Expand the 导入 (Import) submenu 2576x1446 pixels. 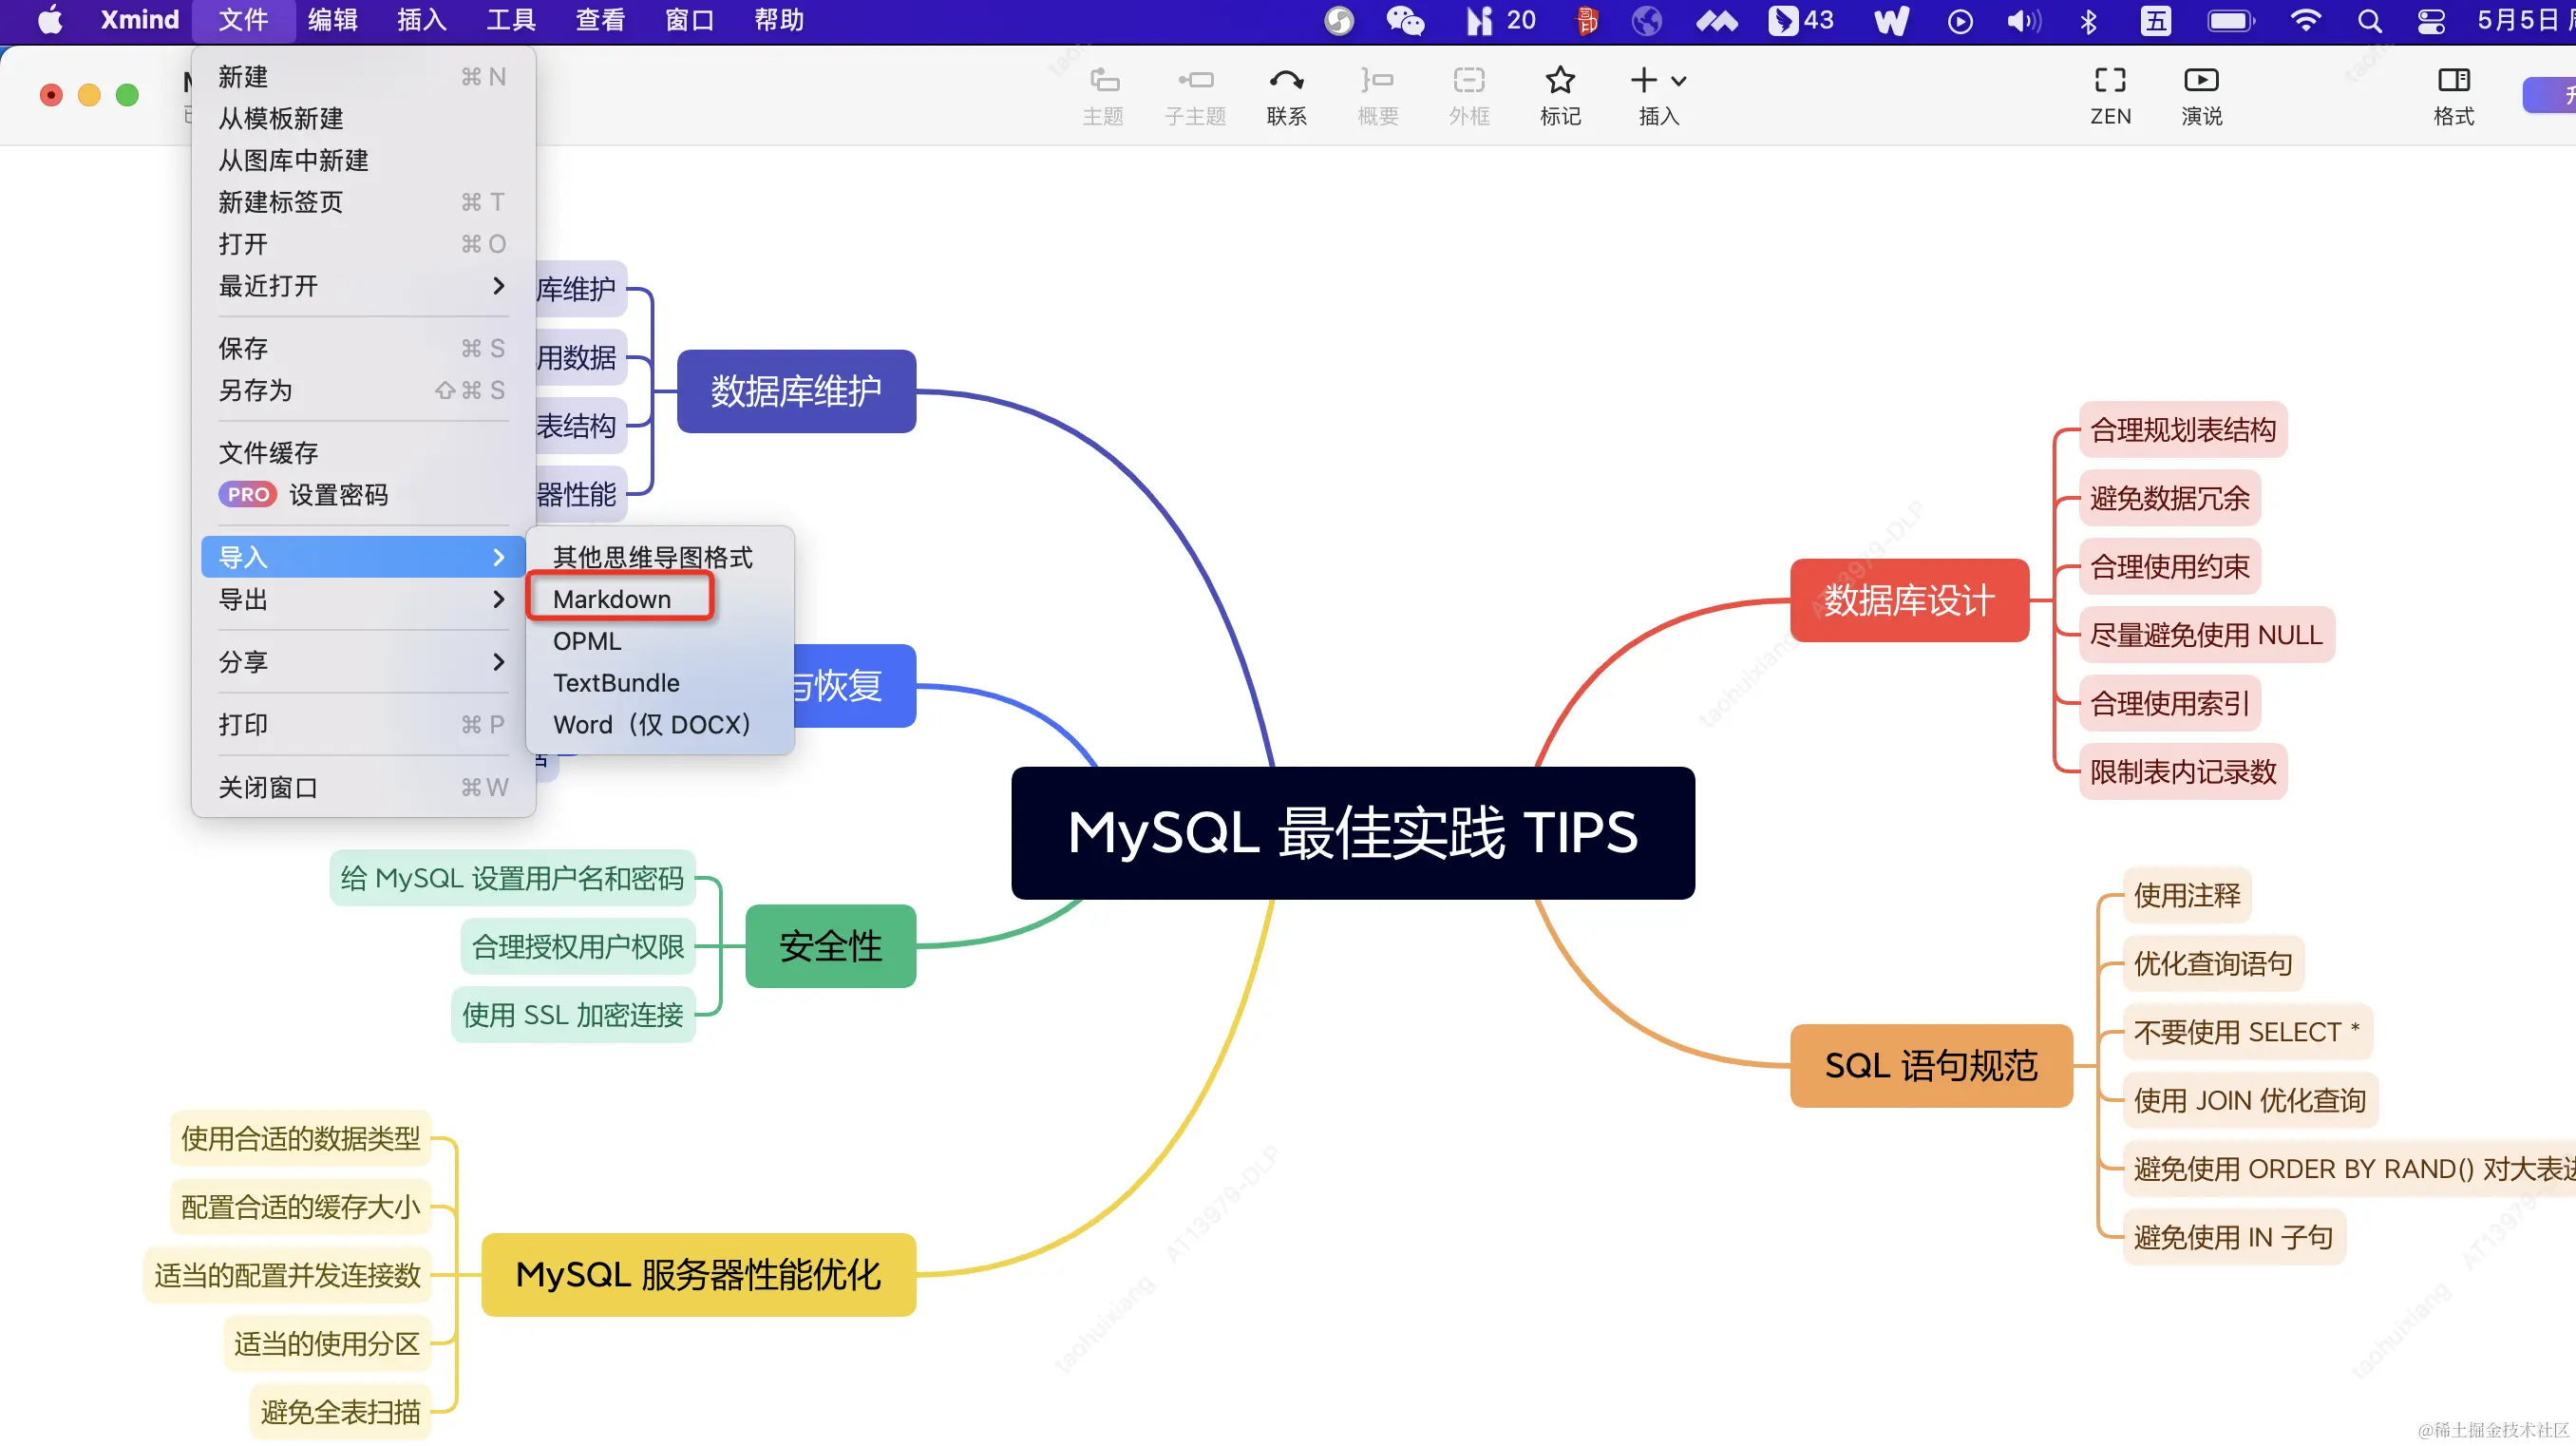click(x=363, y=557)
